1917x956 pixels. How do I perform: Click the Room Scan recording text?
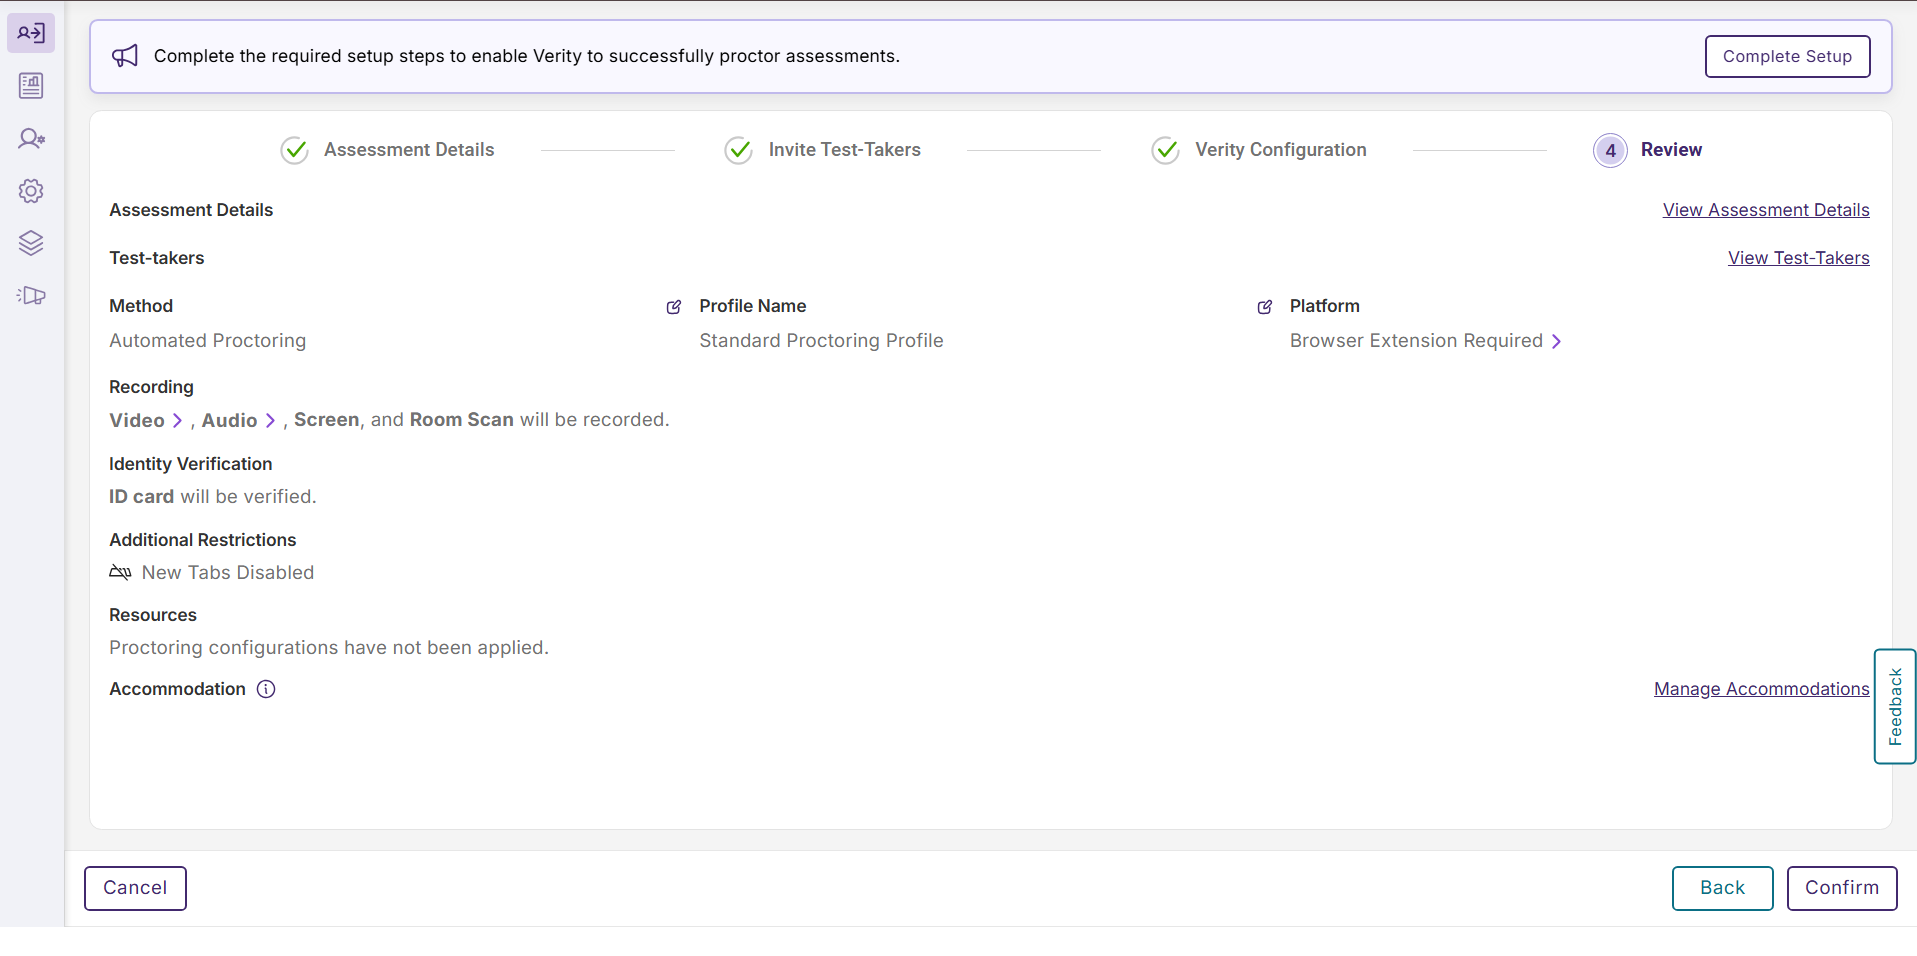pyautogui.click(x=462, y=420)
